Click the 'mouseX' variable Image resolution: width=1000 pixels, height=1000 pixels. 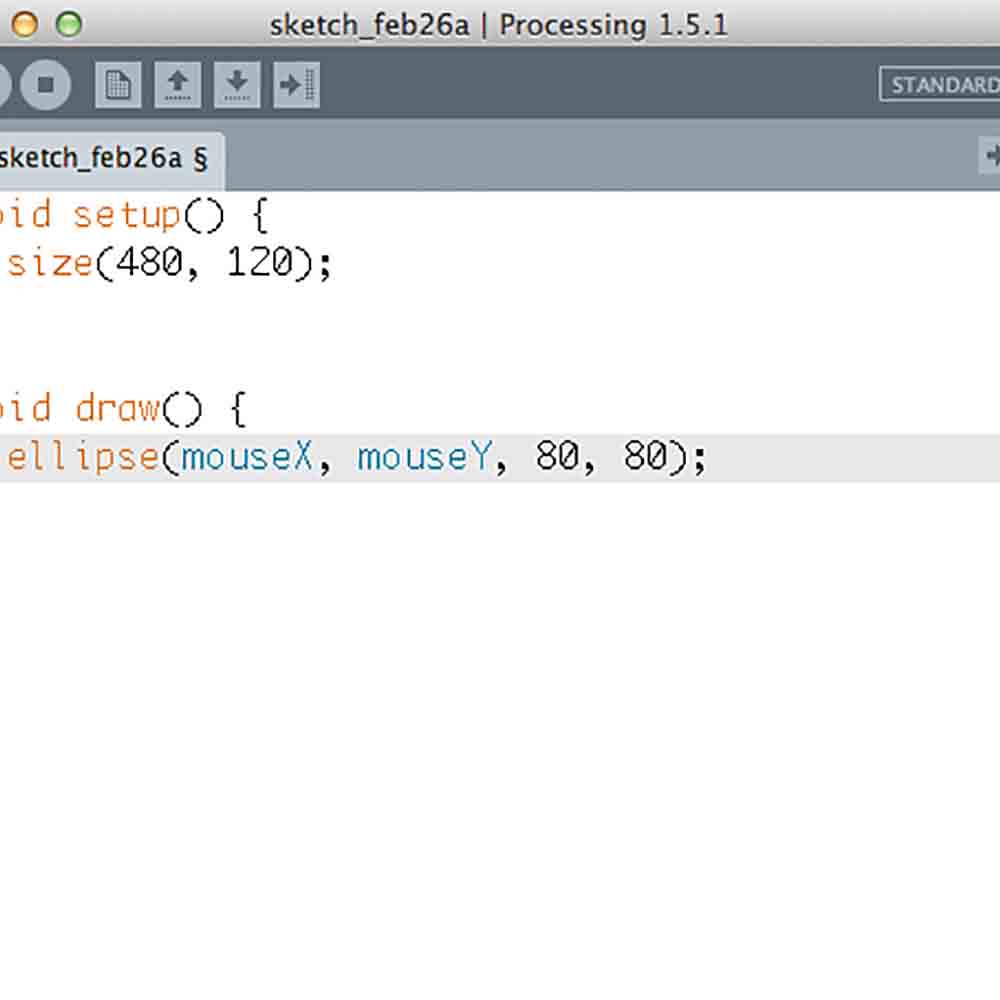pos(247,457)
